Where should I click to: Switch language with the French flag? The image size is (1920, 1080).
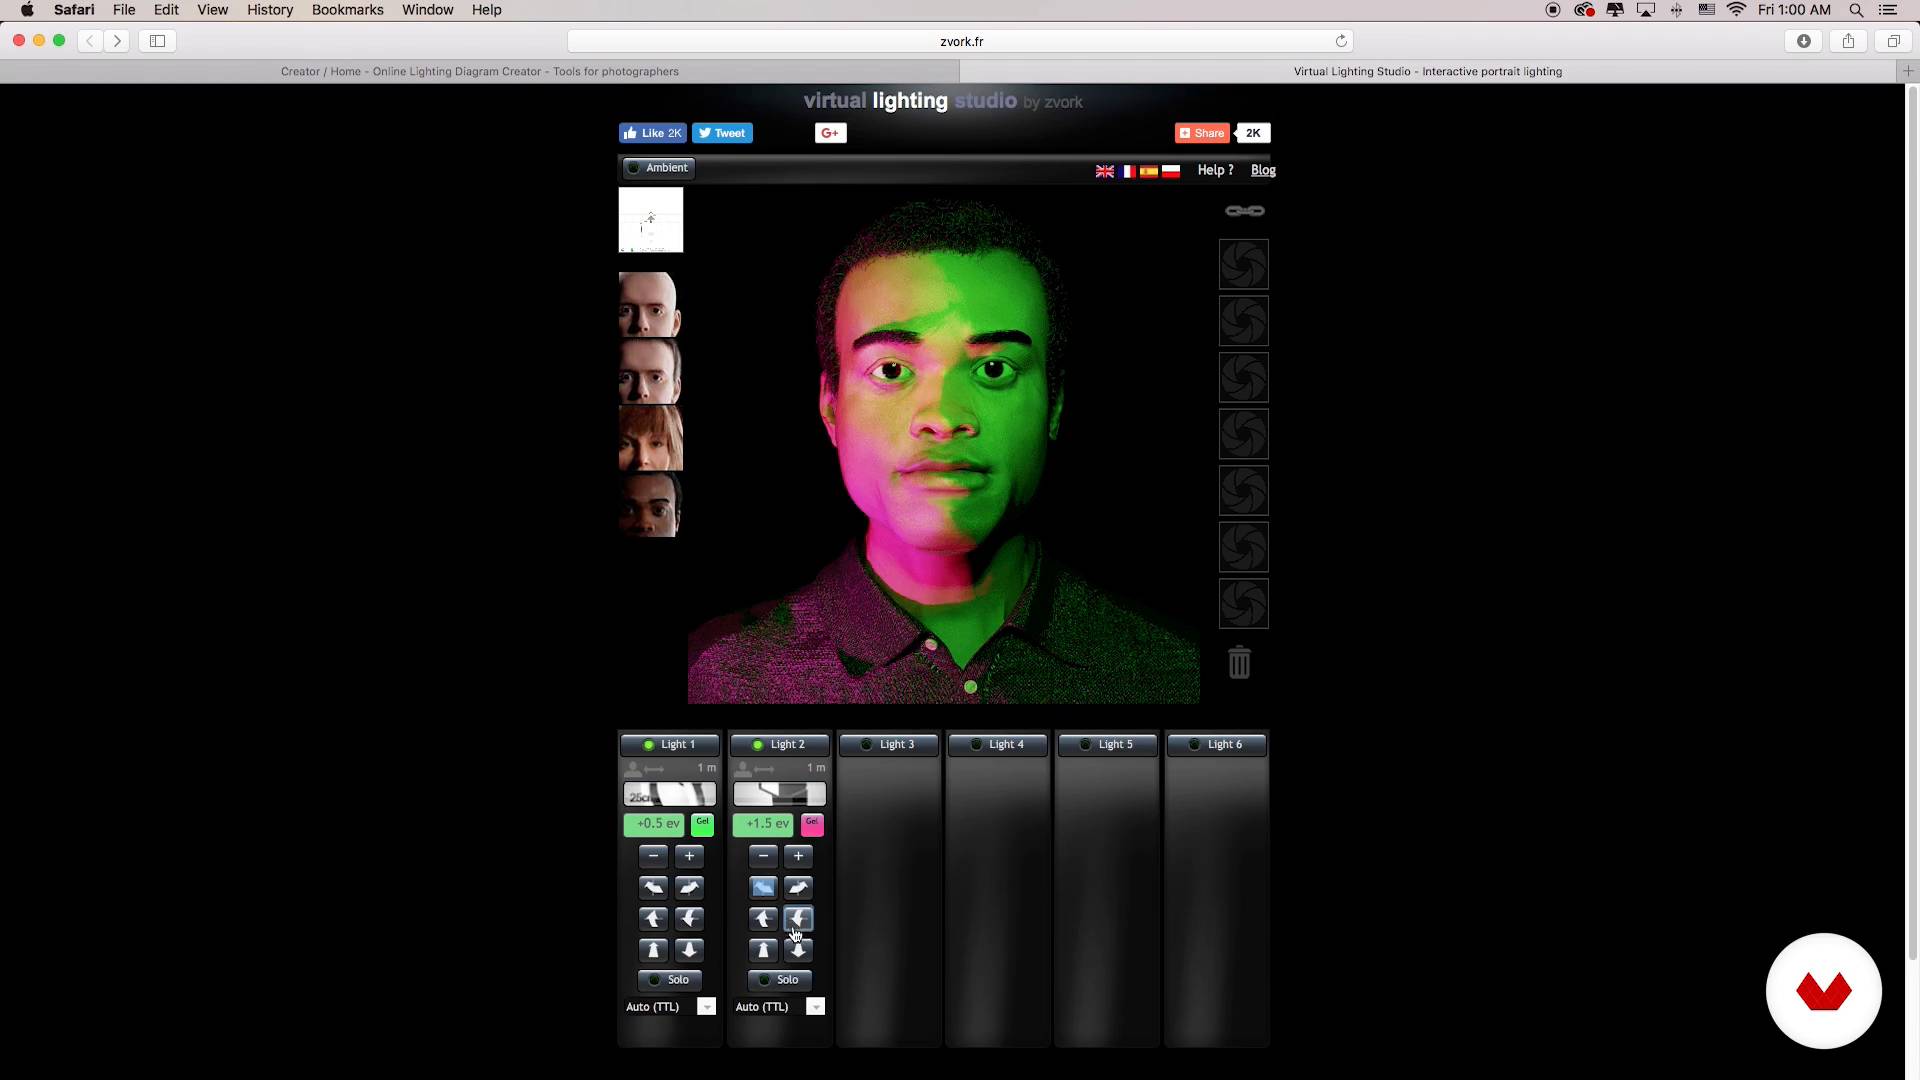click(x=1127, y=171)
